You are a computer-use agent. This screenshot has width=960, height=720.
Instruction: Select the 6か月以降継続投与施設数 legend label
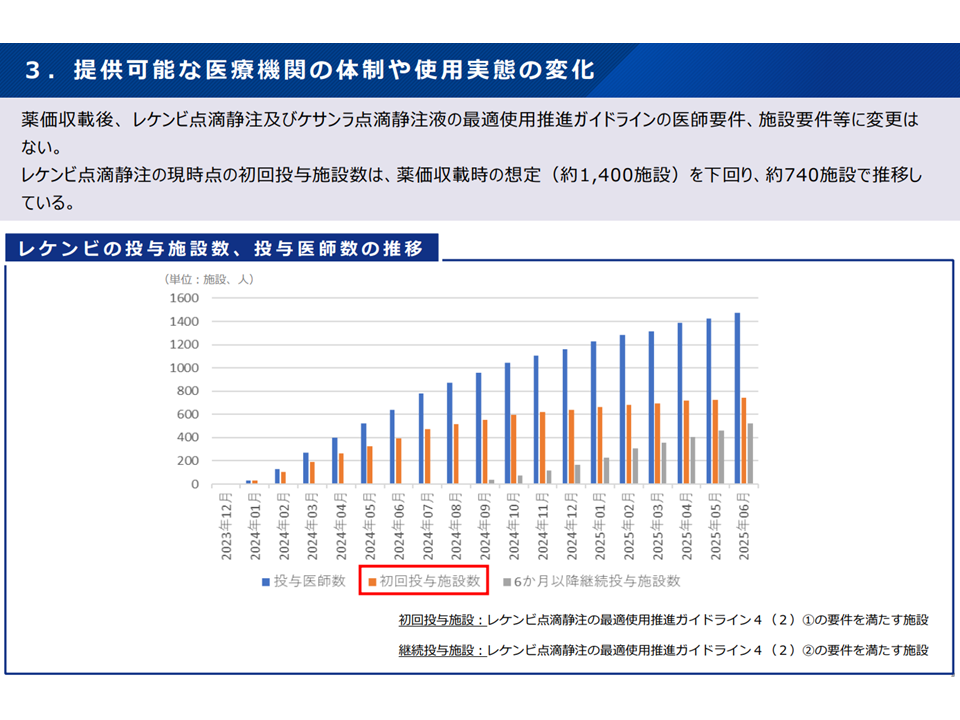pyautogui.click(x=597, y=581)
